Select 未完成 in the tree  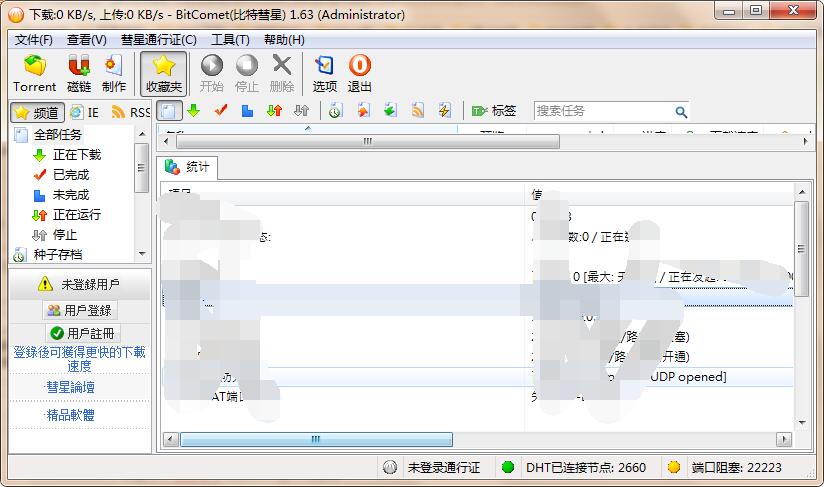71,195
